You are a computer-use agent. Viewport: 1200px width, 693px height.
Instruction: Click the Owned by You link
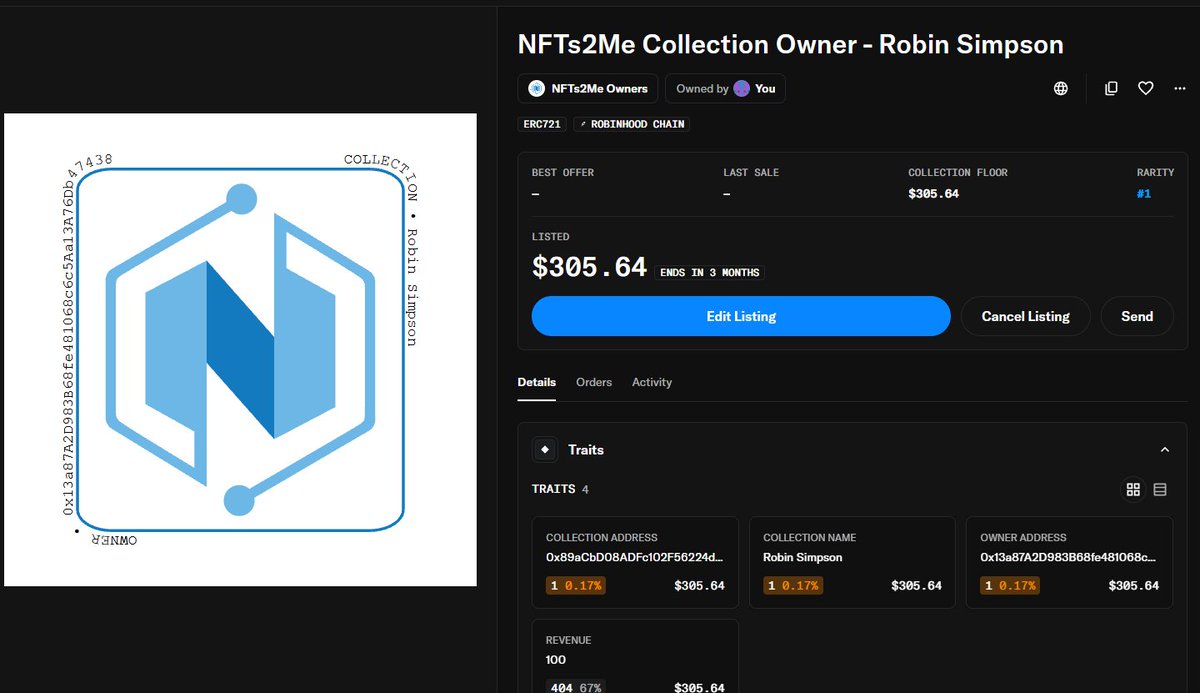point(726,88)
